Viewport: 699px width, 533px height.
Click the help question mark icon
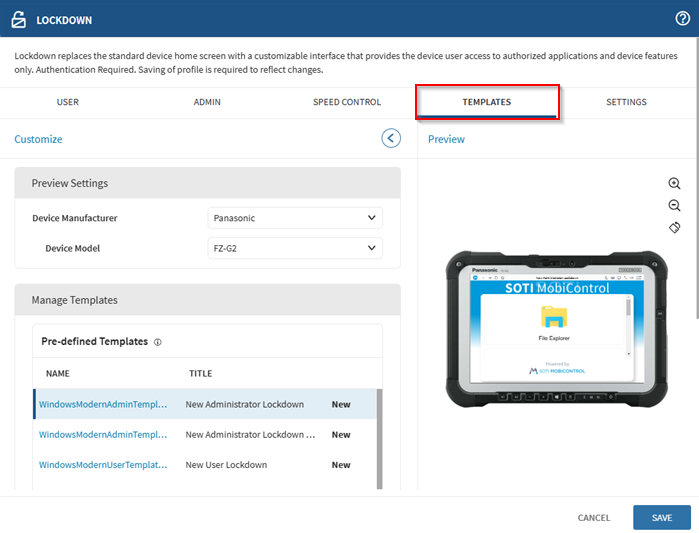click(683, 19)
